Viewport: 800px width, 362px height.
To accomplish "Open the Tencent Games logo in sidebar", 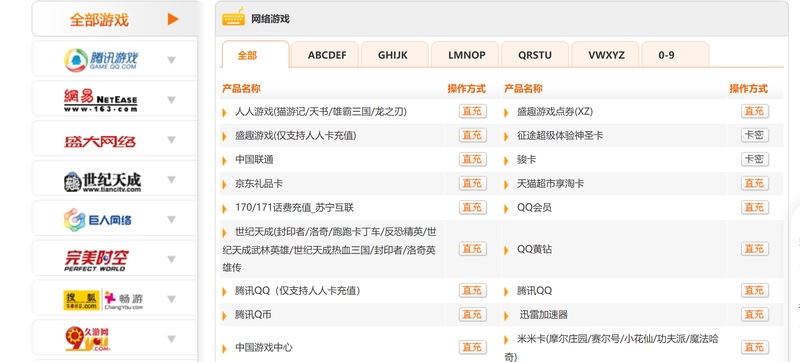I will tap(101, 60).
